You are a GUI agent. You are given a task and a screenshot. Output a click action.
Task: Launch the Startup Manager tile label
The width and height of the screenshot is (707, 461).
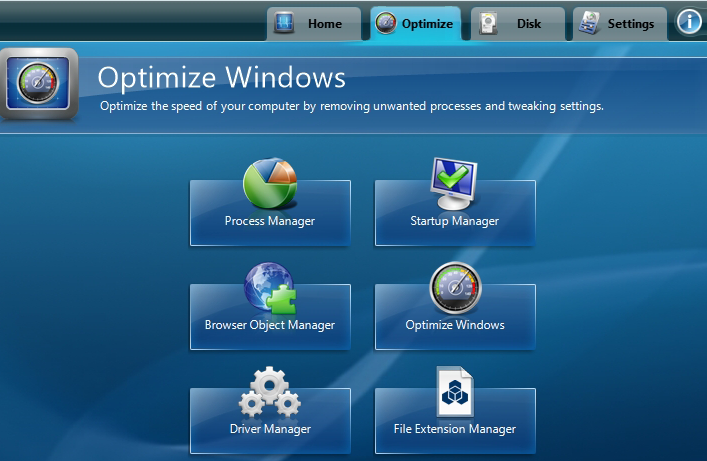tap(455, 221)
